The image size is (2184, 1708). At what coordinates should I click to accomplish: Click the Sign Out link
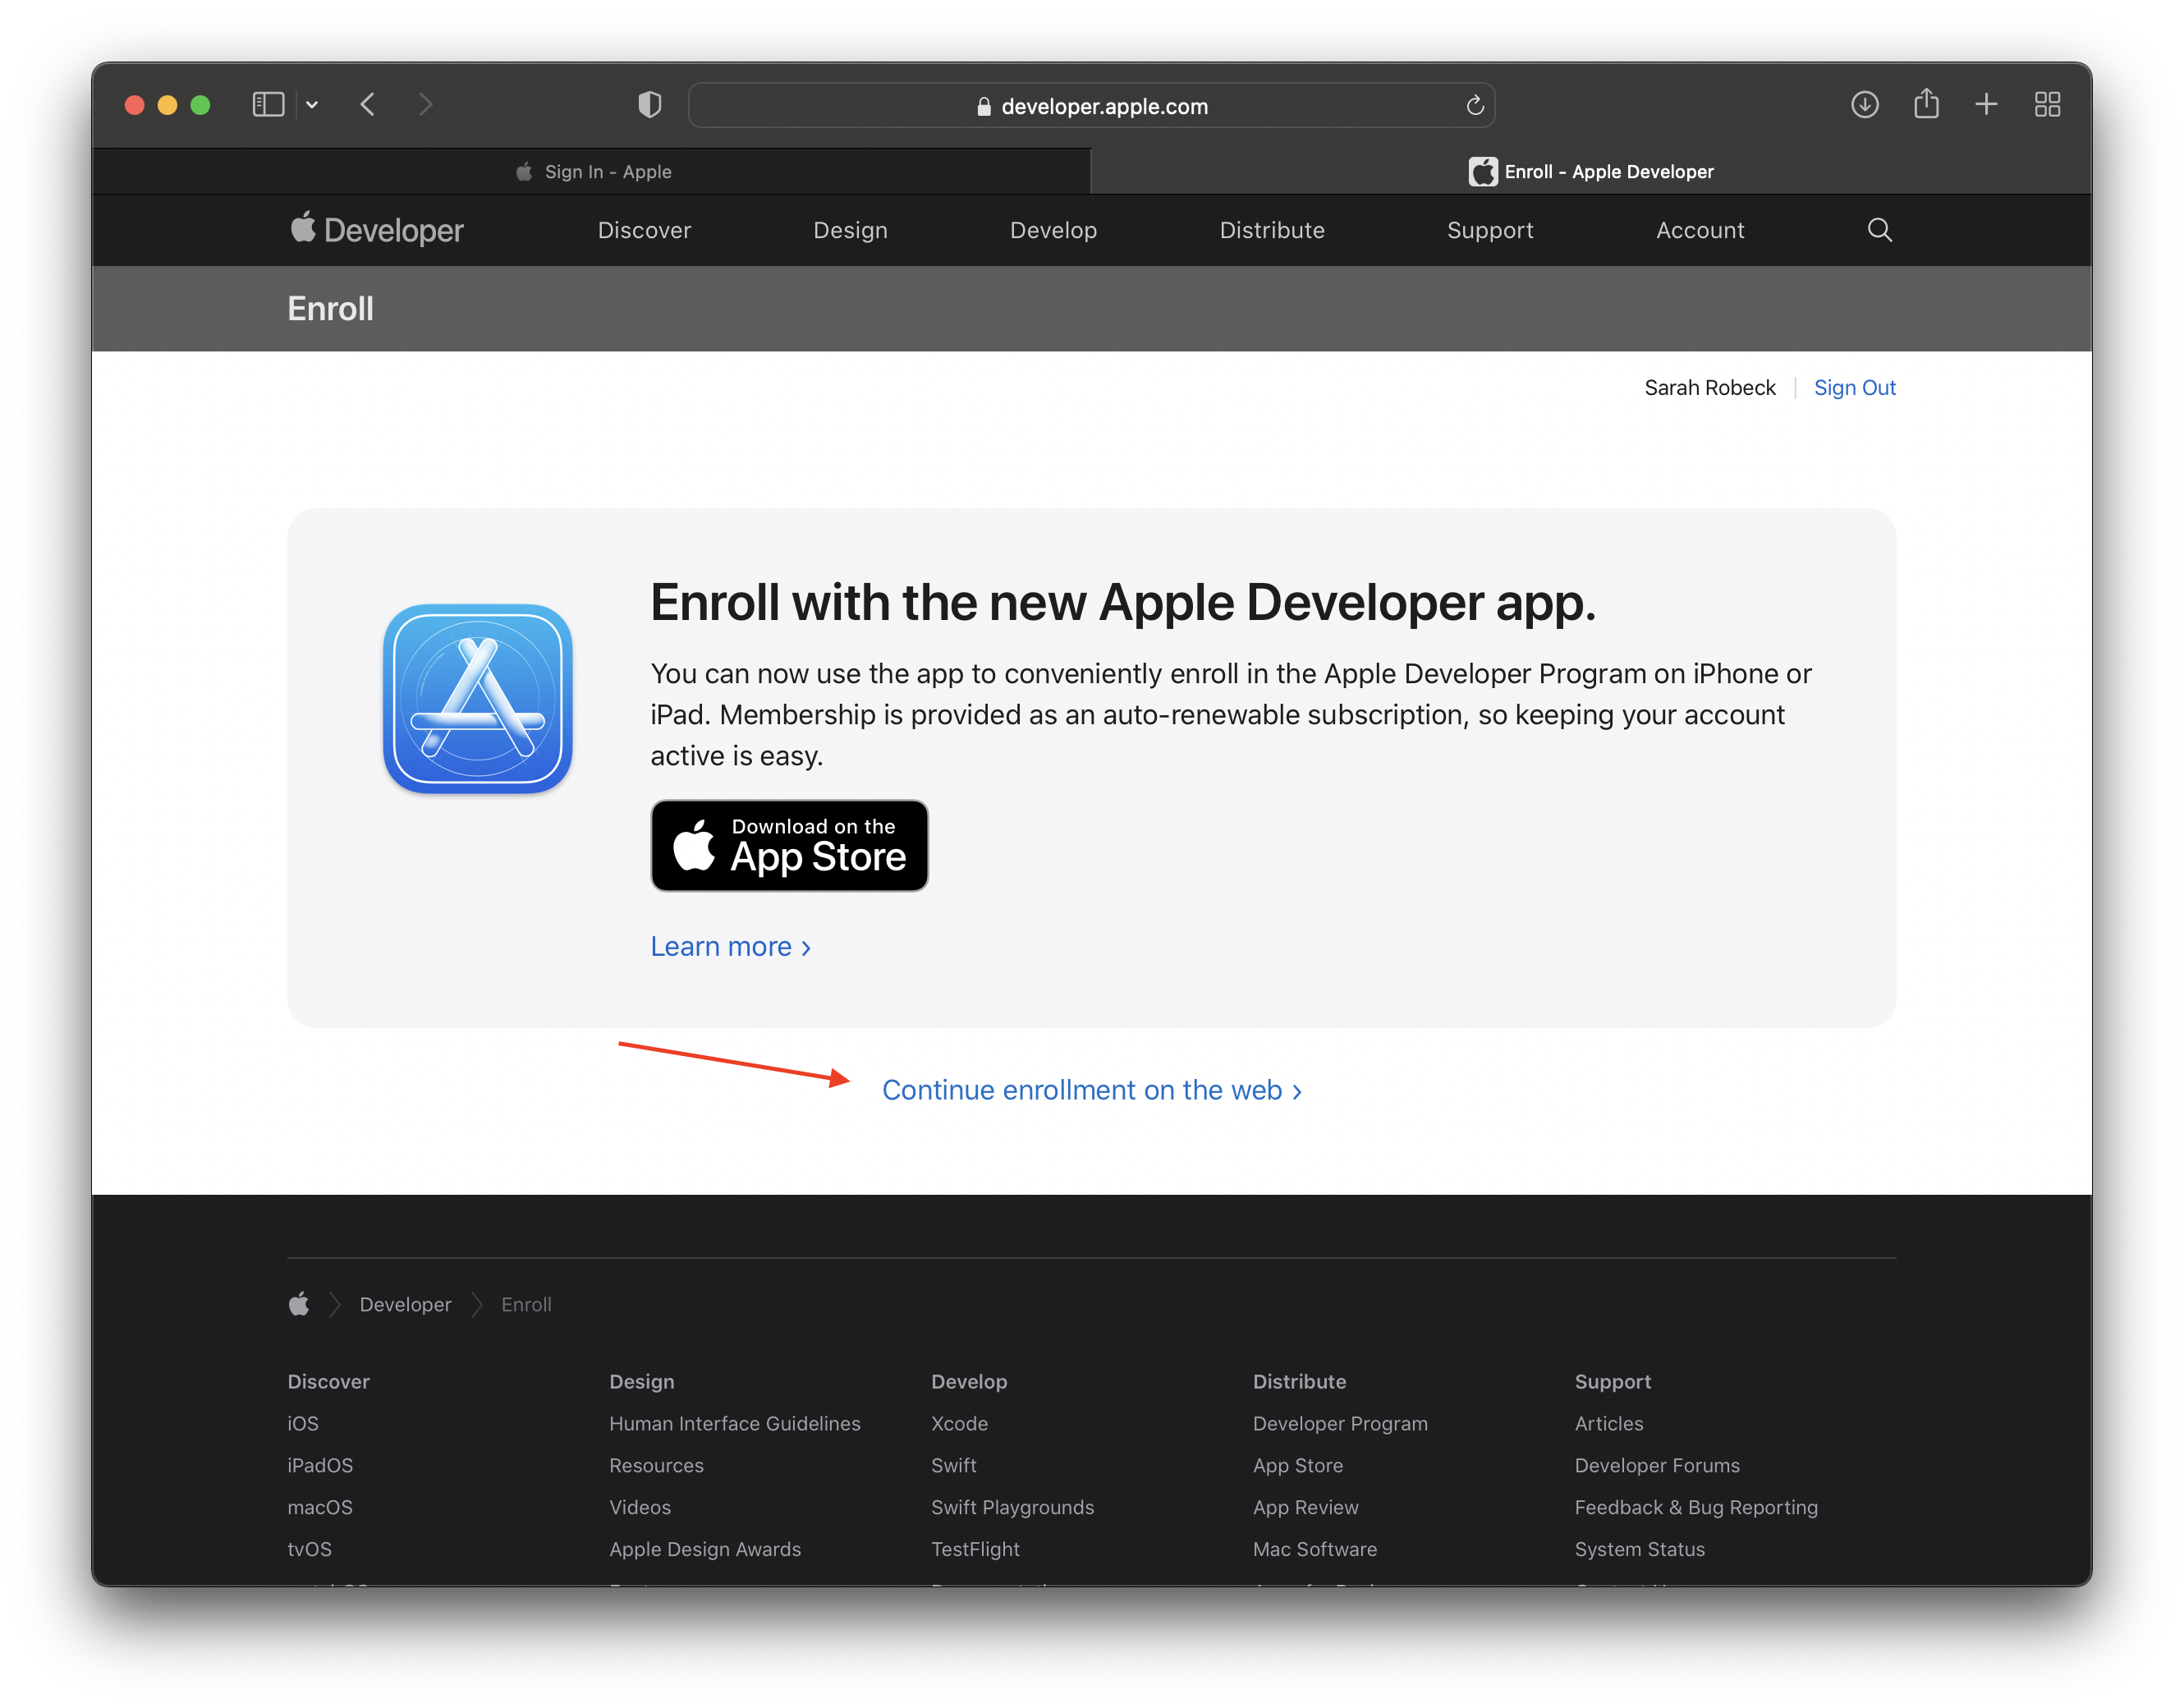(x=1855, y=388)
